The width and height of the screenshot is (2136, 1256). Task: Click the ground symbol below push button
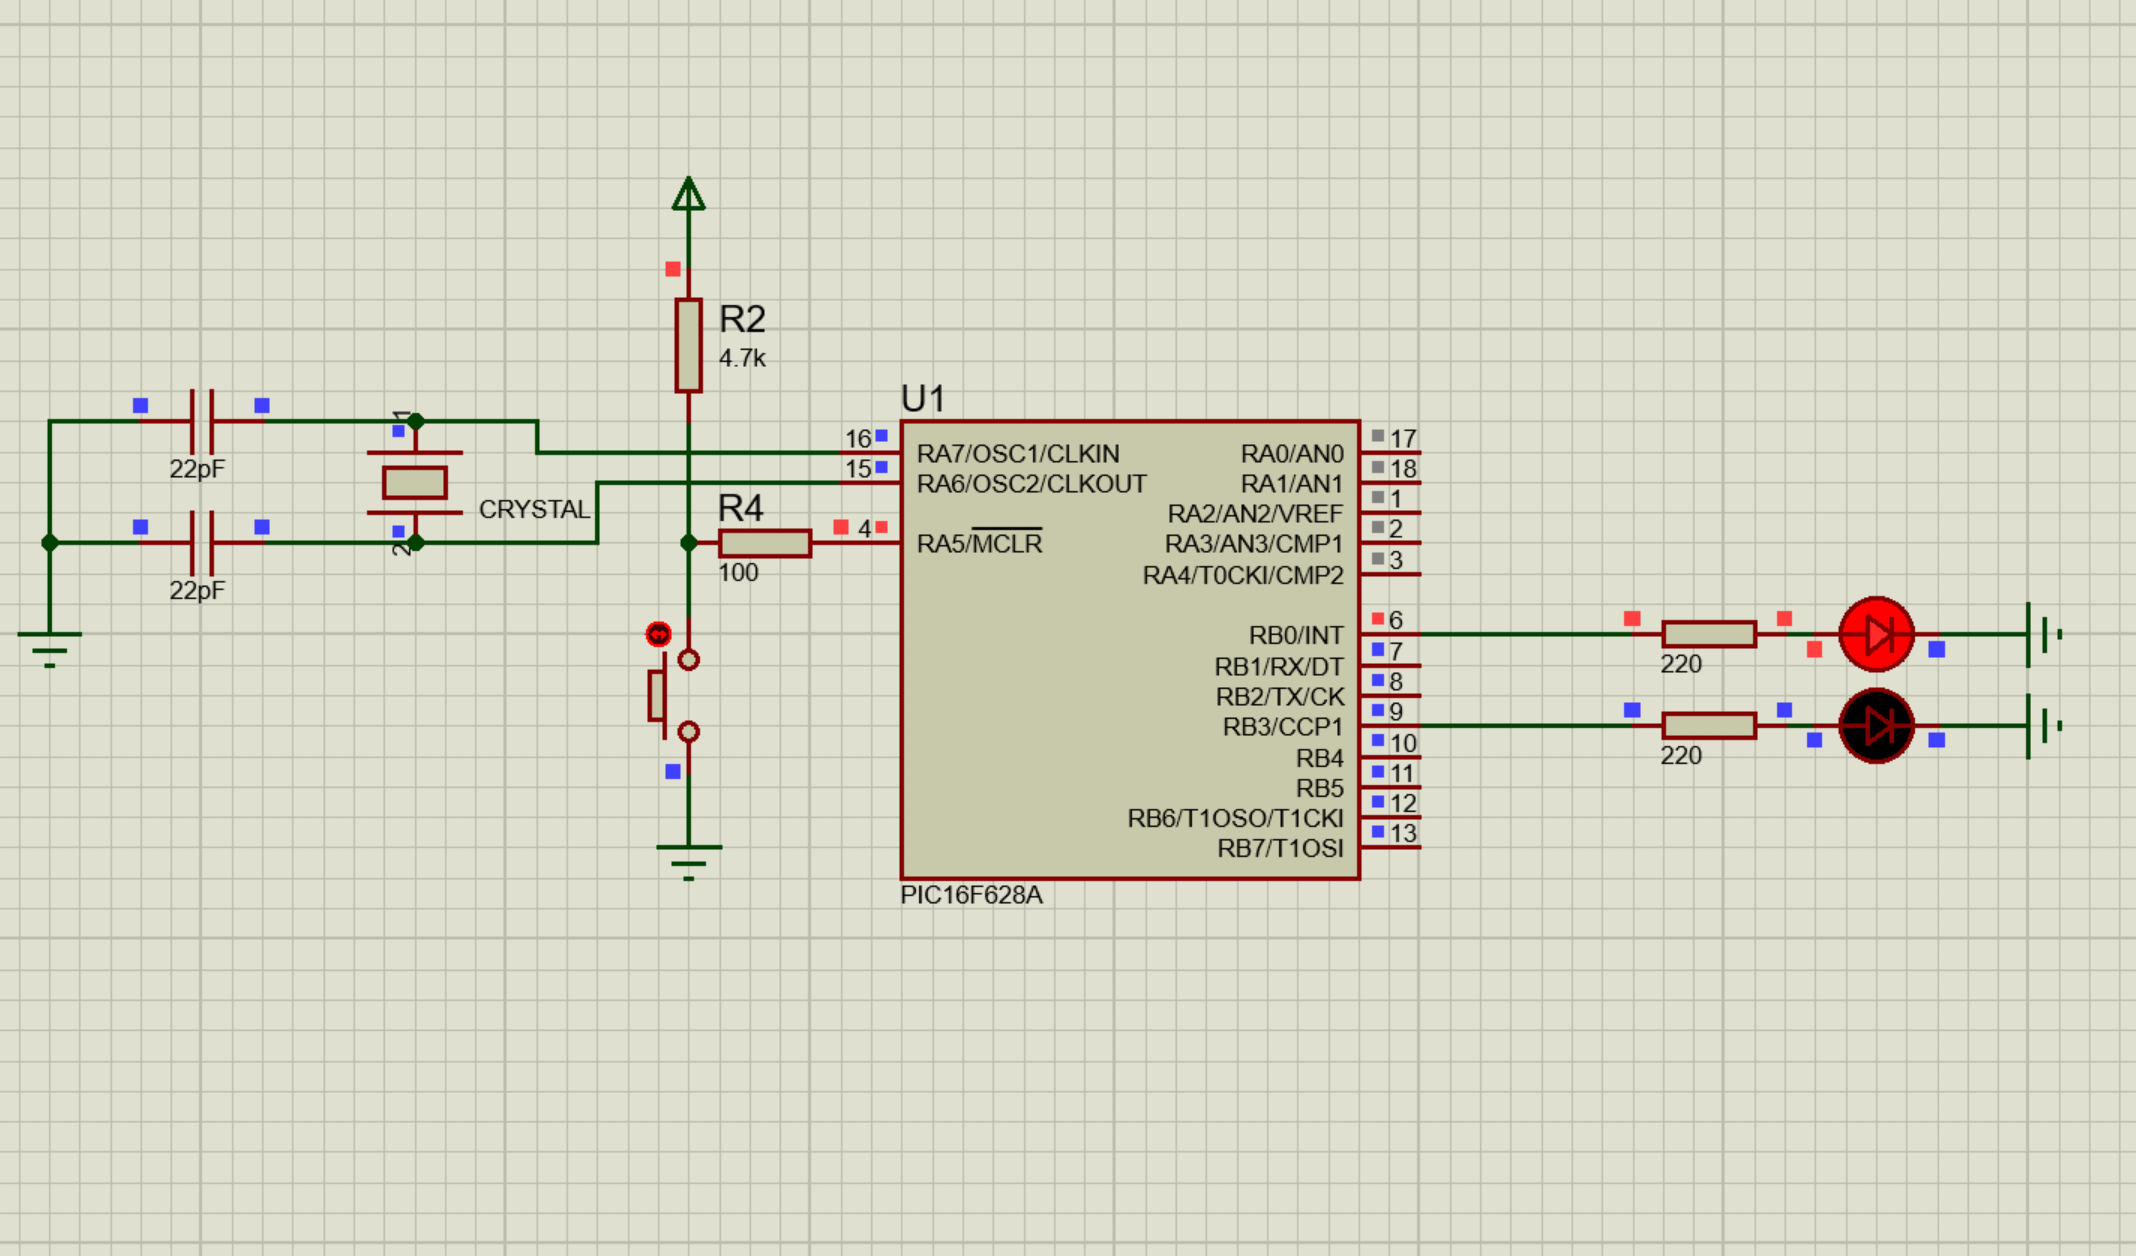(x=688, y=860)
